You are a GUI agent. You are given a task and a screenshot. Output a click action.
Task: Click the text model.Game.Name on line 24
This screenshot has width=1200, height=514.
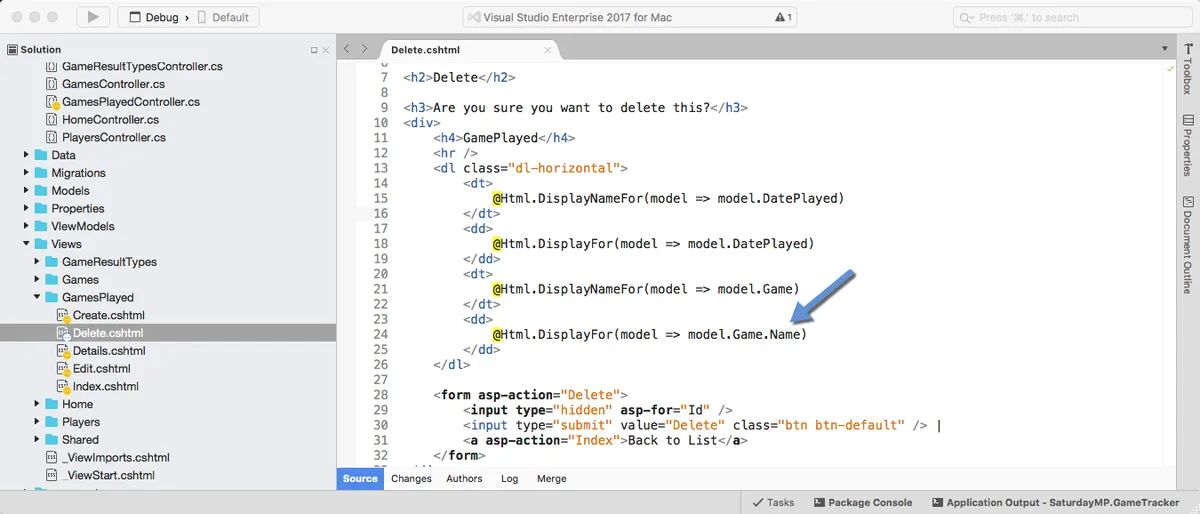point(746,334)
